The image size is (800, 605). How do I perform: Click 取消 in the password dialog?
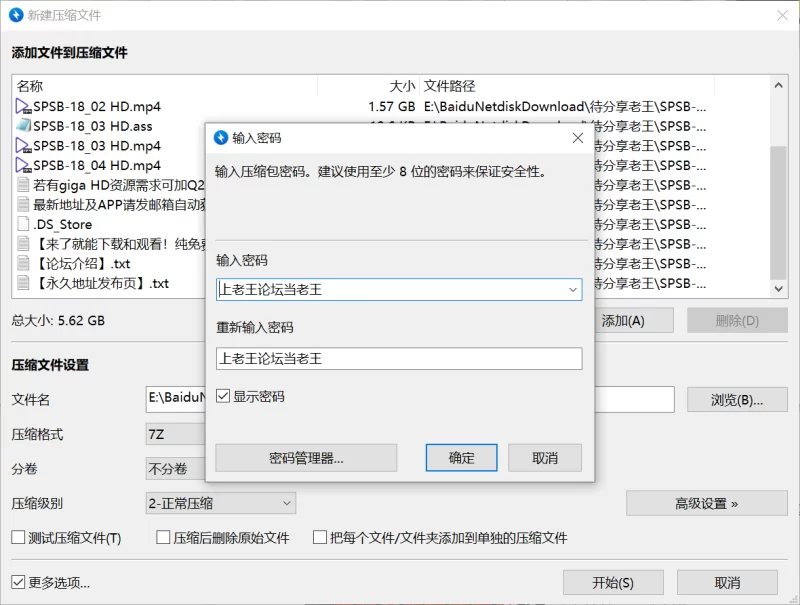[545, 458]
